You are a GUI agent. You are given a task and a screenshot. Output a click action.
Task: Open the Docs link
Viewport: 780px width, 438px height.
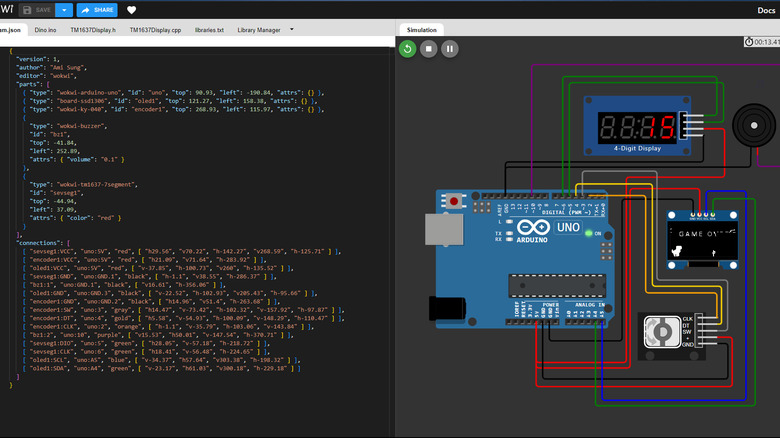(x=765, y=10)
